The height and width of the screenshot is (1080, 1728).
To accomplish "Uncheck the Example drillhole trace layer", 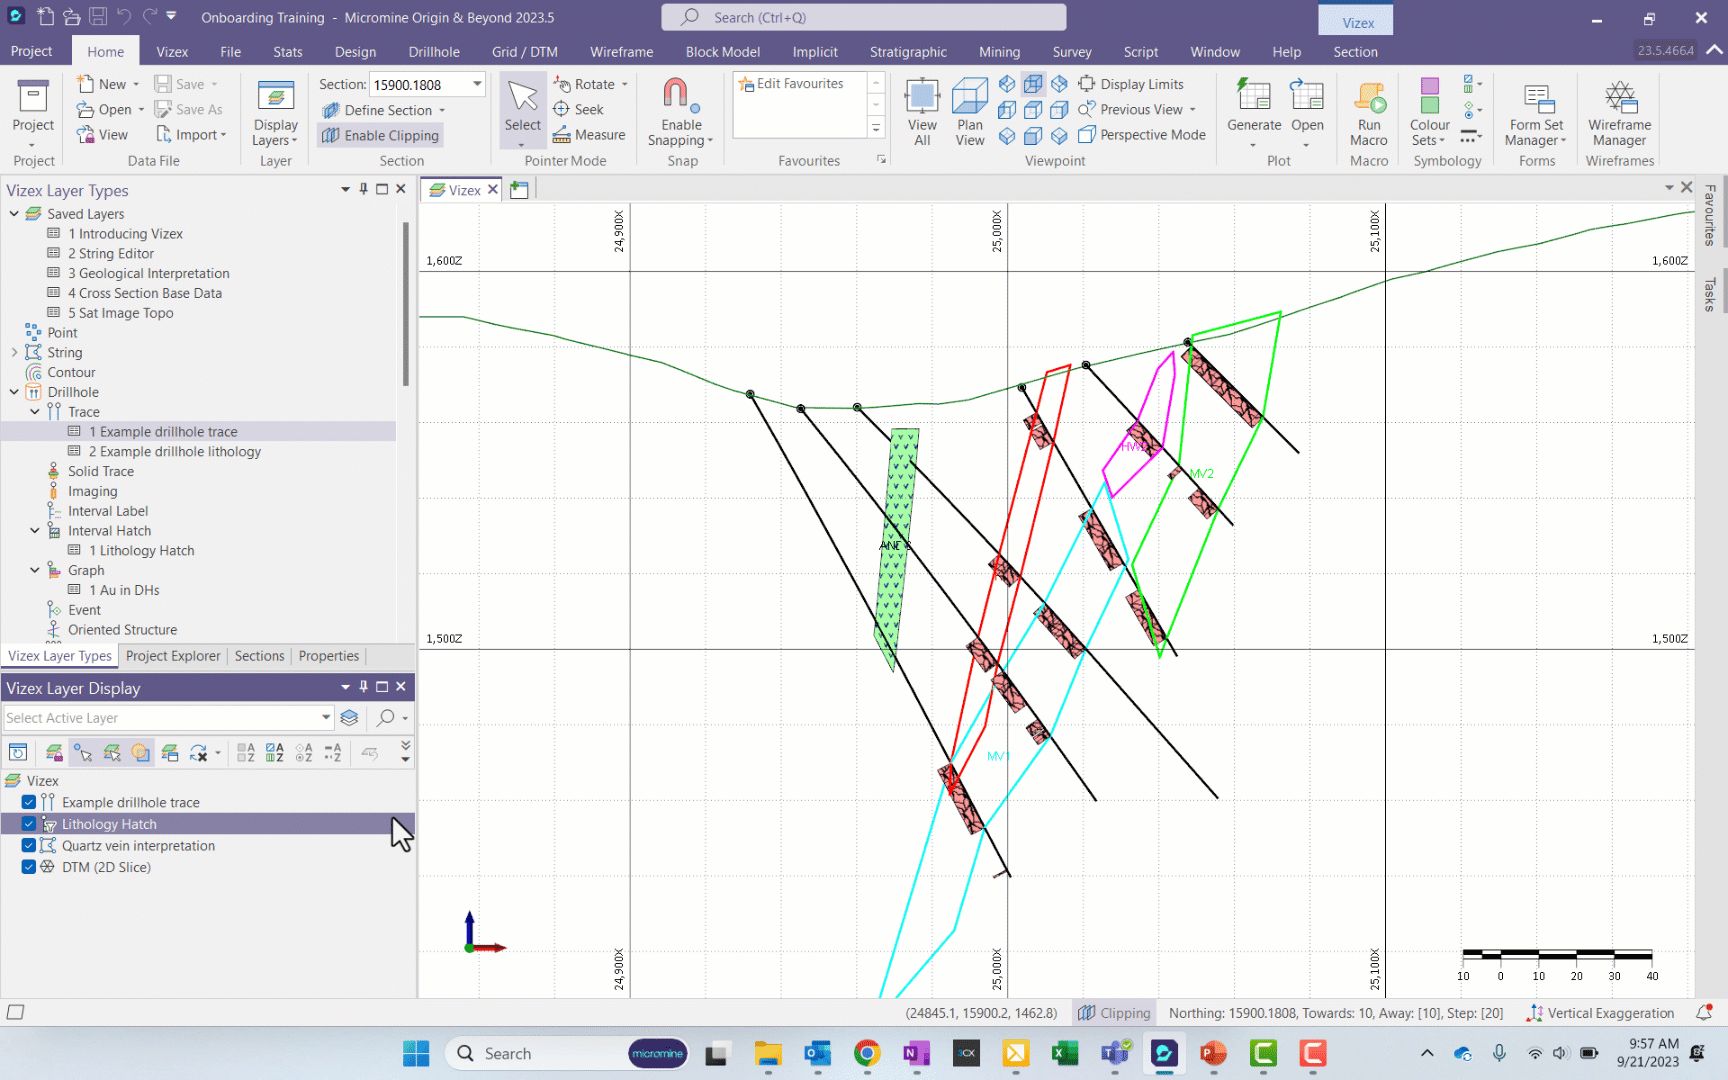I will pyautogui.click(x=29, y=802).
